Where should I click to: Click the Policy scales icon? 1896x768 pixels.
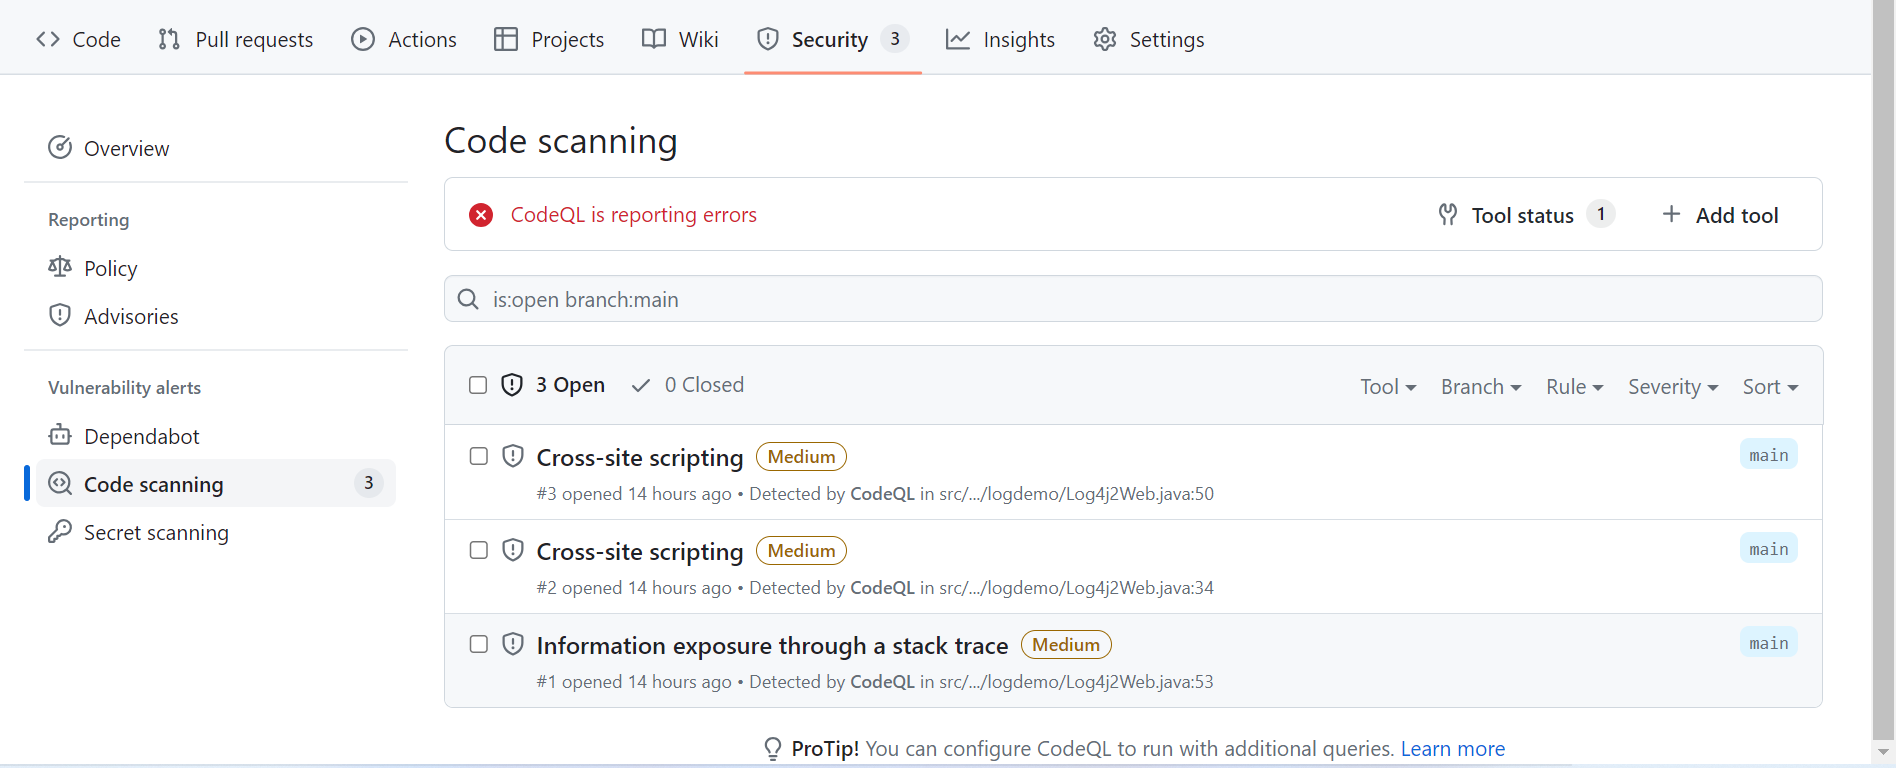point(60,267)
